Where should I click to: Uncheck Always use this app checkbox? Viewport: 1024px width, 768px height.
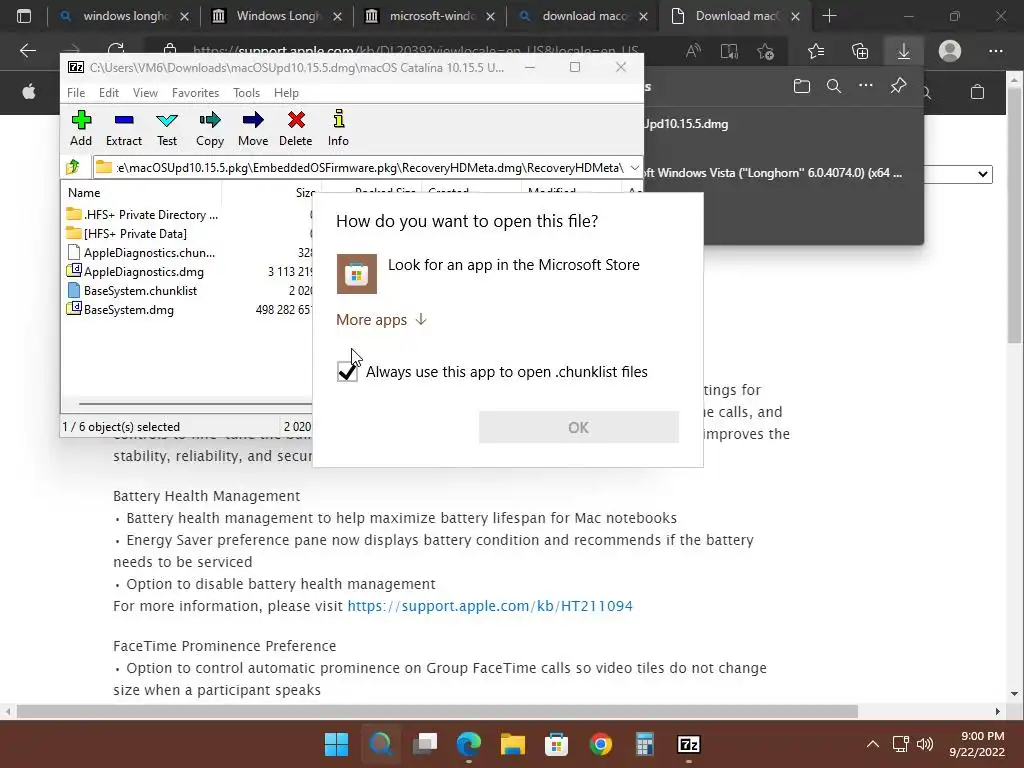coord(347,372)
